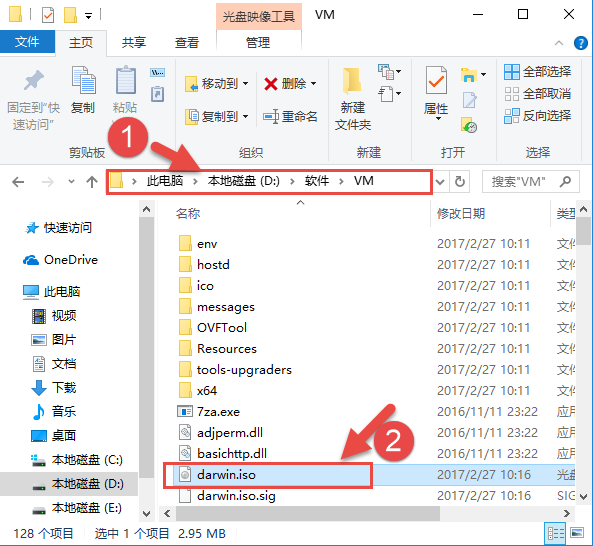Viewport: 593px width, 546px height.
Task: Click the Paste clipboard icon
Action: click(125, 81)
